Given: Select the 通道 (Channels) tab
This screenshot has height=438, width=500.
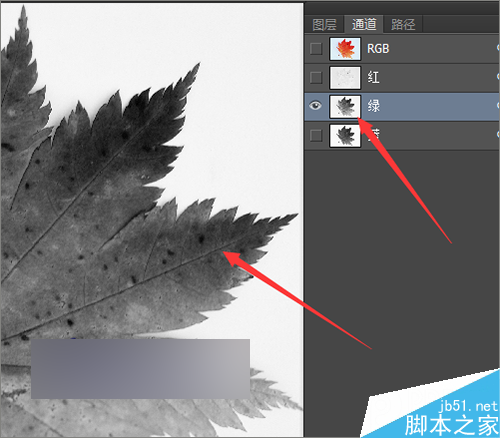Looking at the screenshot, I should point(364,24).
